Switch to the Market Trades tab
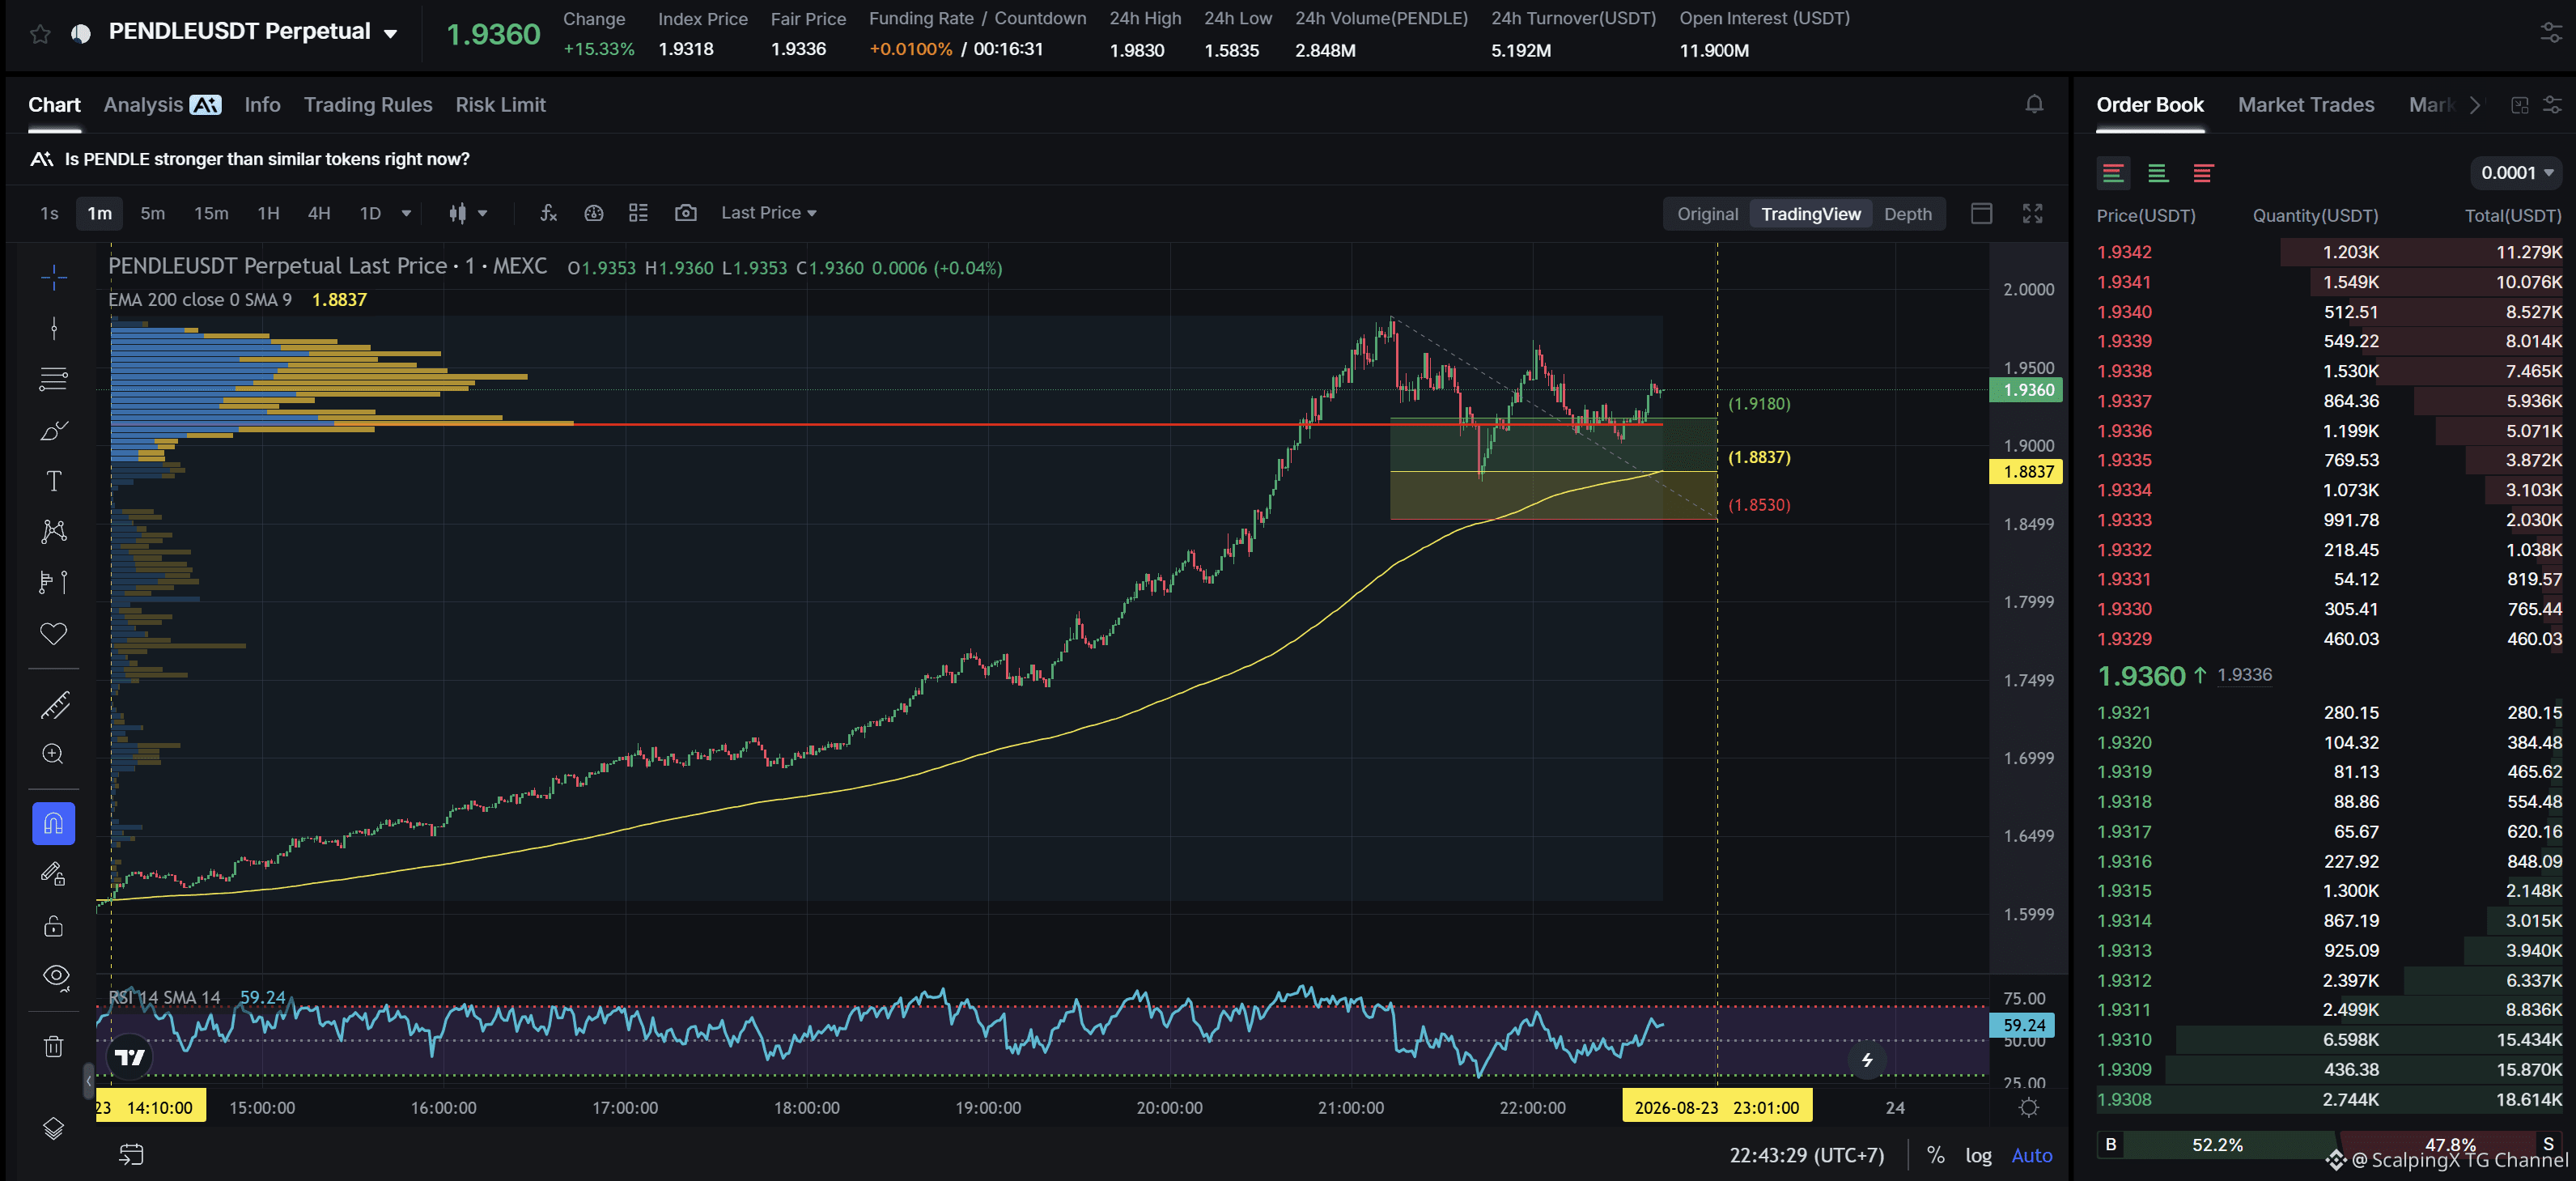 click(2305, 105)
